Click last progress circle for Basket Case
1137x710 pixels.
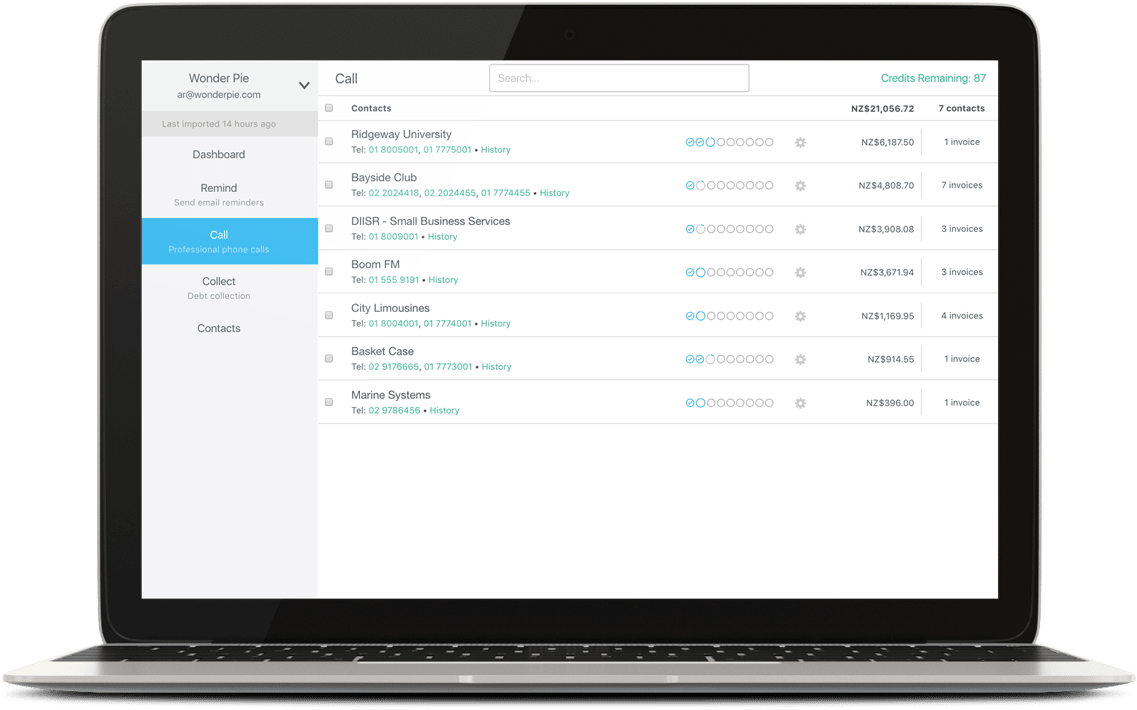769,359
